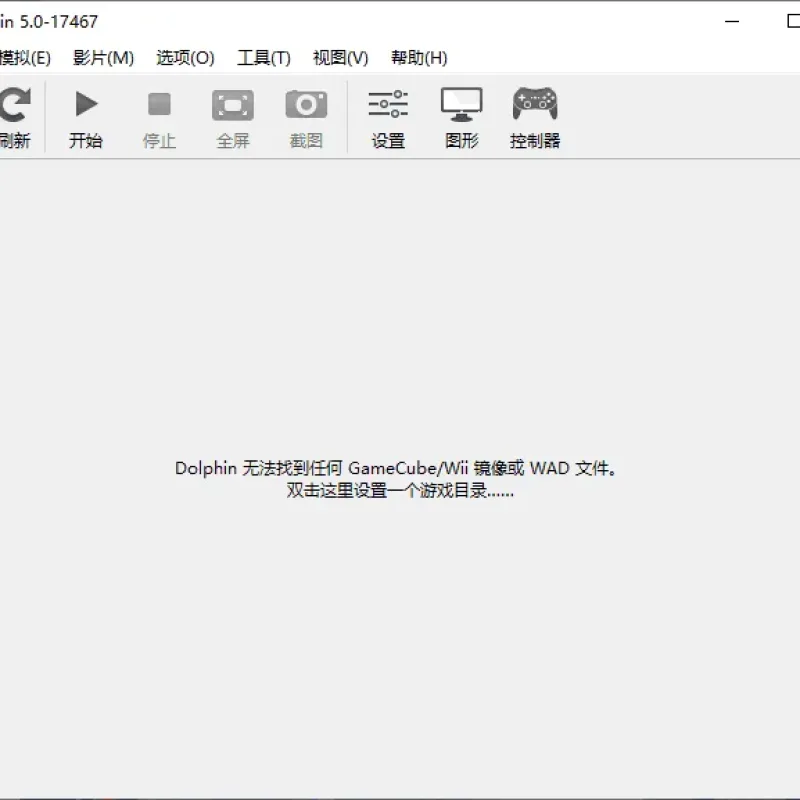Open the 模拟(E) emulation menu
Image resolution: width=800 pixels, height=800 pixels.
pyautogui.click(x=26, y=58)
